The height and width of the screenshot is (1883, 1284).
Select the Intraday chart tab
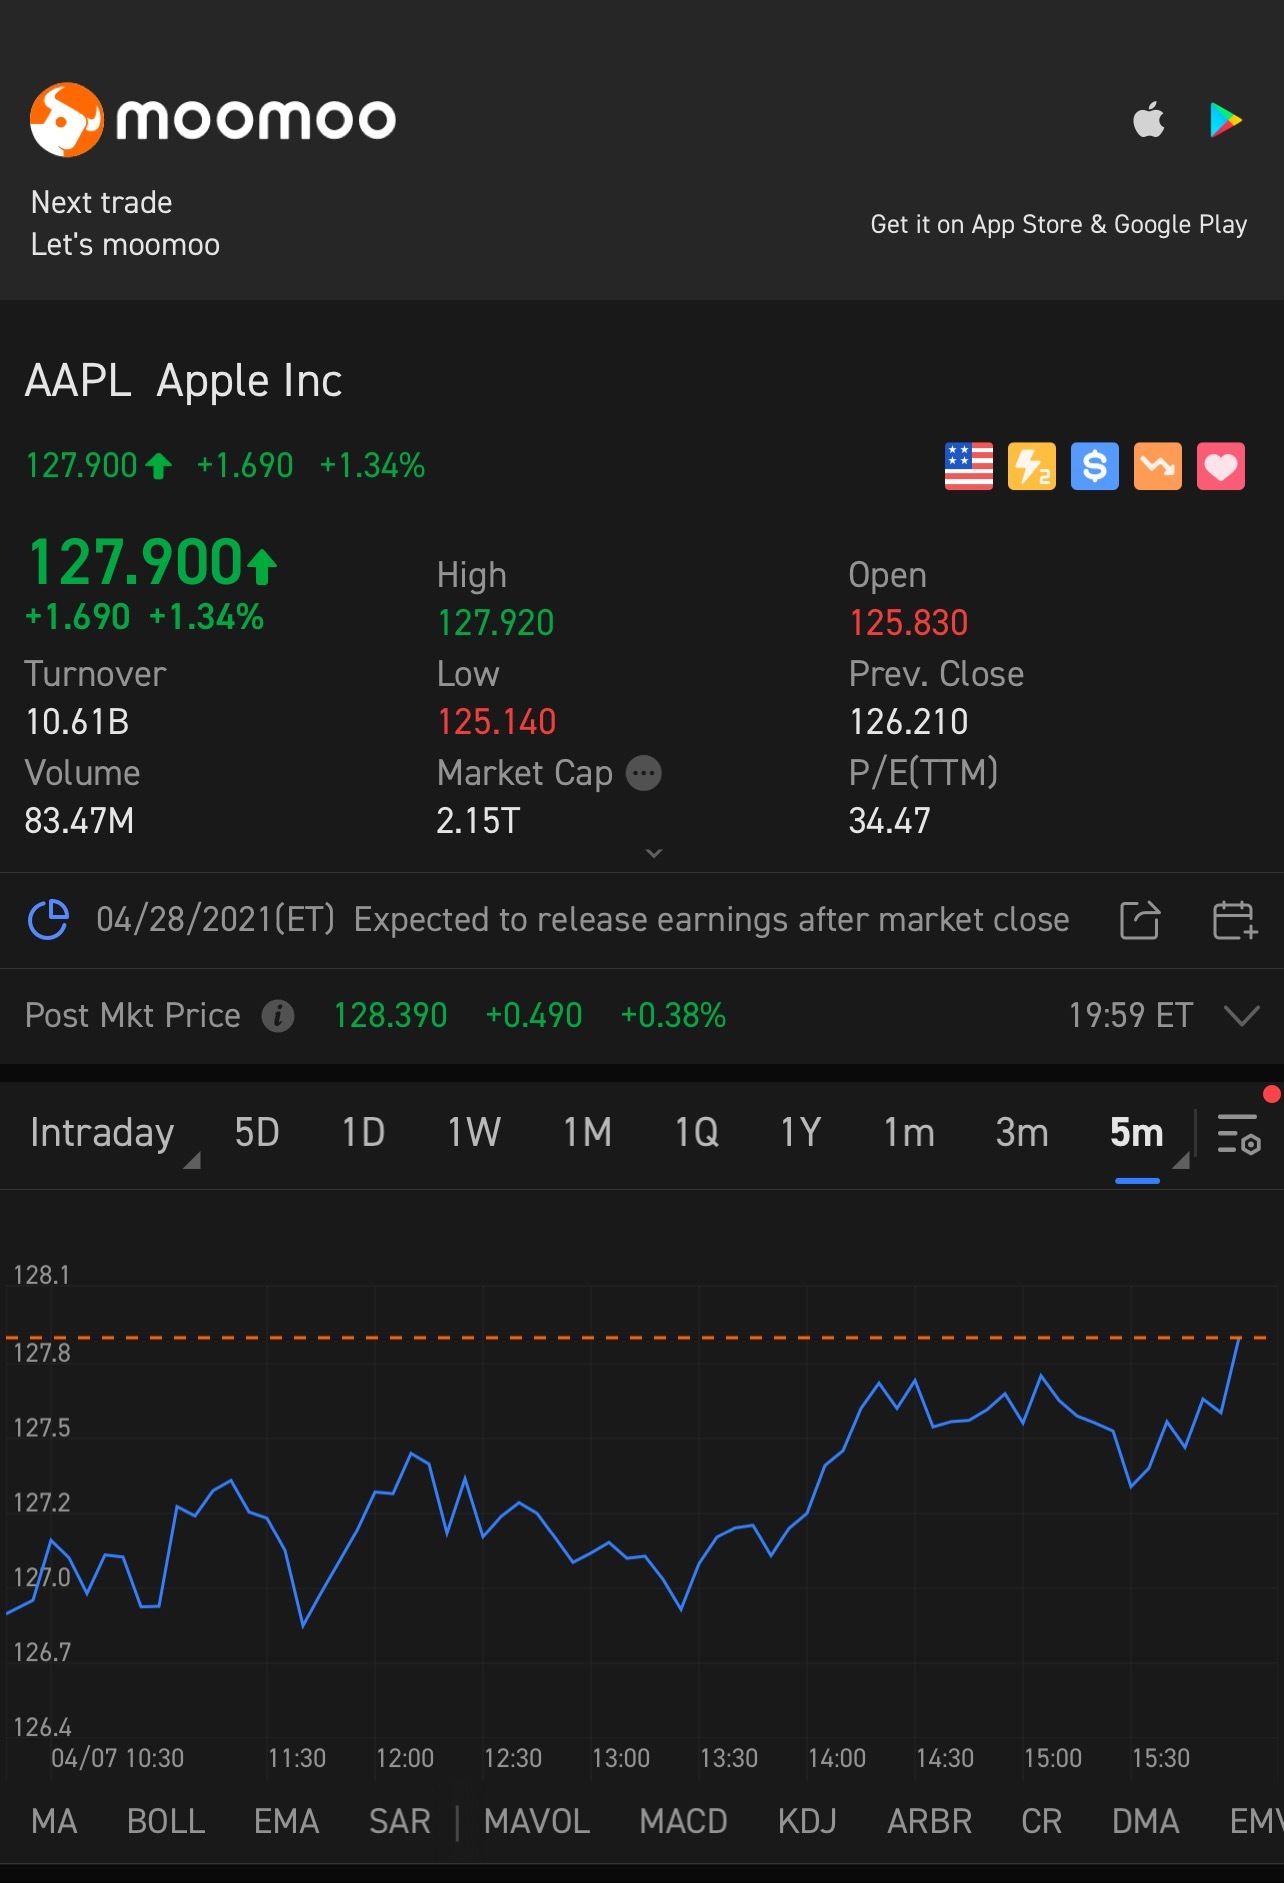point(102,1133)
